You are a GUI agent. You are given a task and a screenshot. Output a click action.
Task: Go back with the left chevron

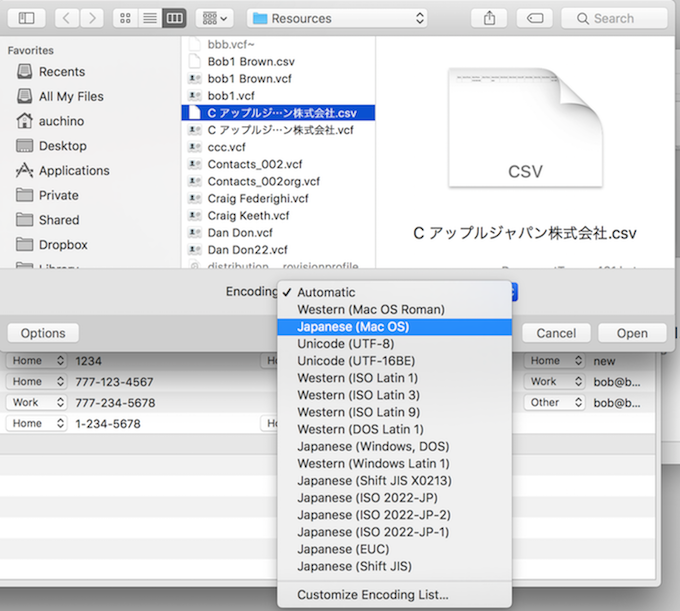click(67, 18)
